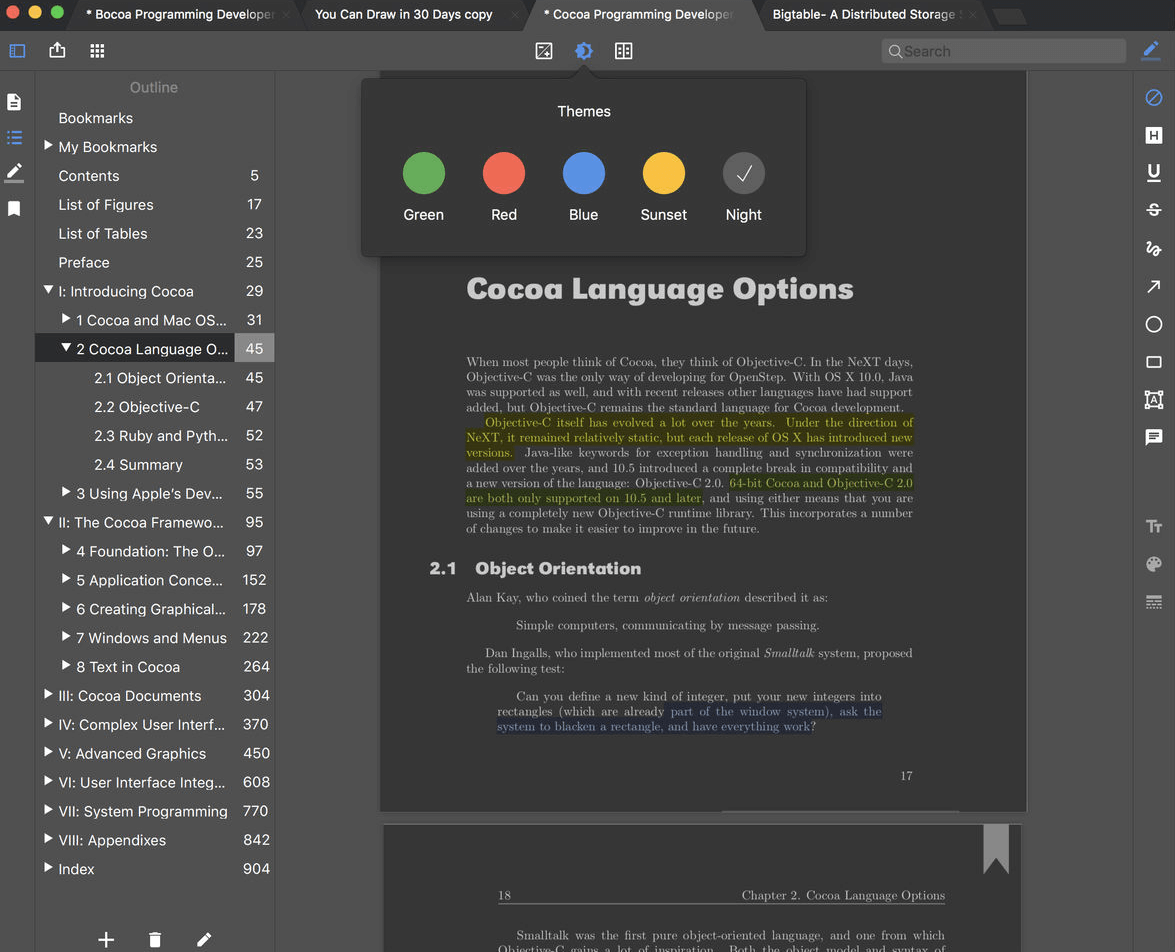The height and width of the screenshot is (952, 1175).
Task: Jump to List of Figures entry
Action: pos(154,205)
